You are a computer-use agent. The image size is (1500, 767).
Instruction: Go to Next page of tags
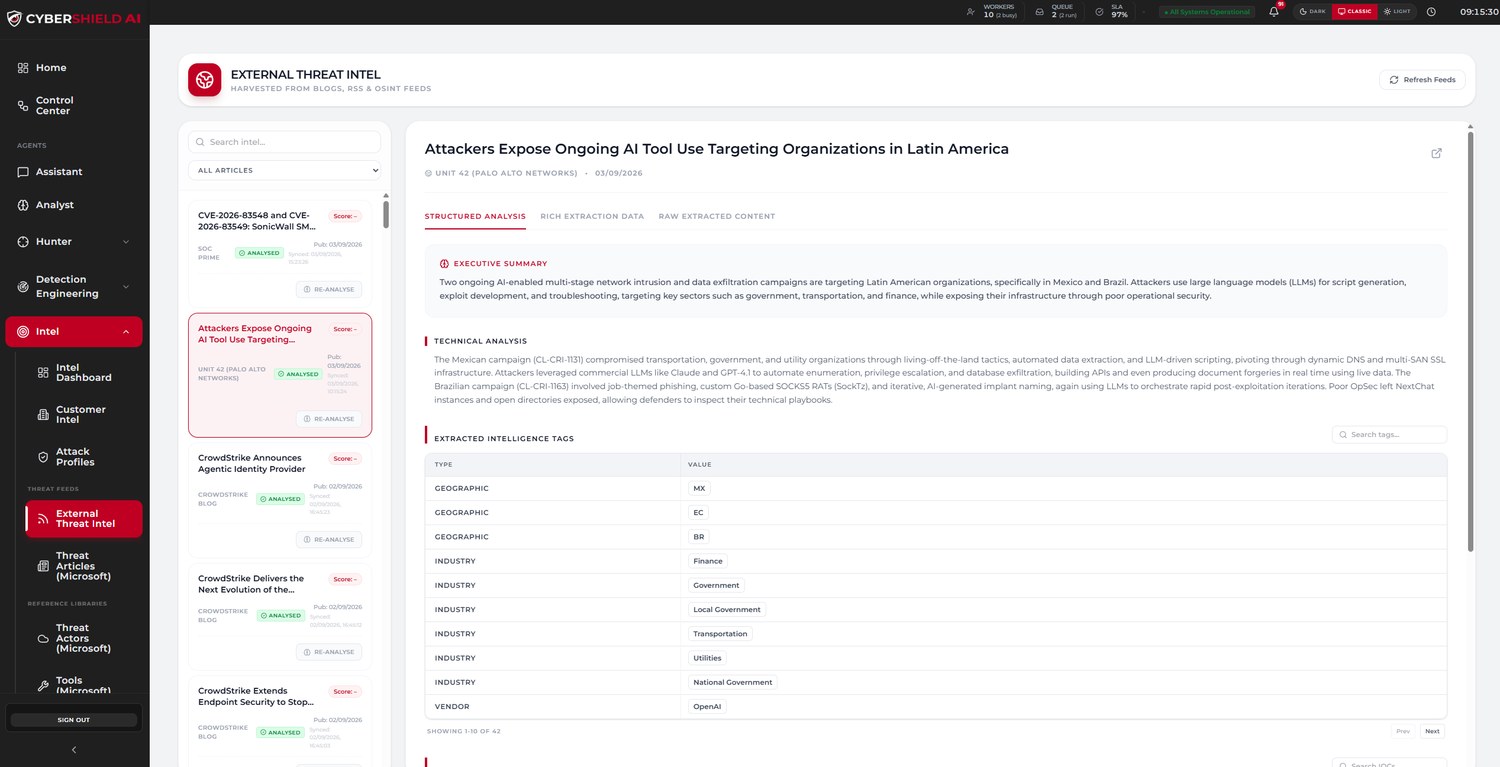coord(1432,731)
